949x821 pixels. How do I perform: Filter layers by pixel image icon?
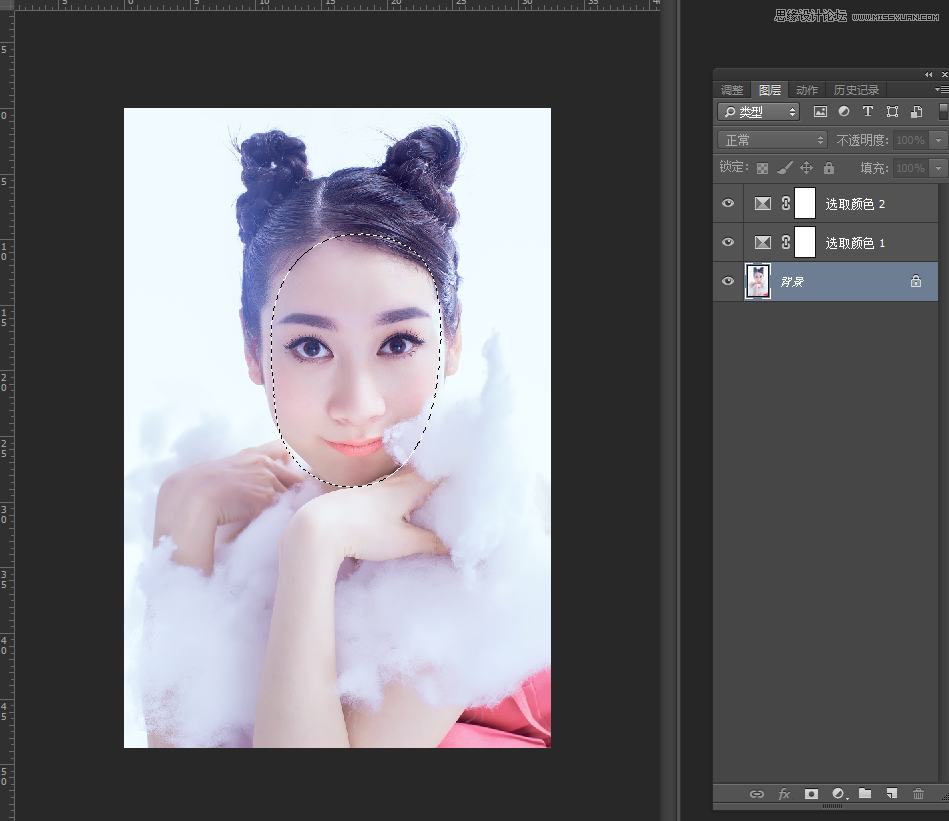pos(820,112)
